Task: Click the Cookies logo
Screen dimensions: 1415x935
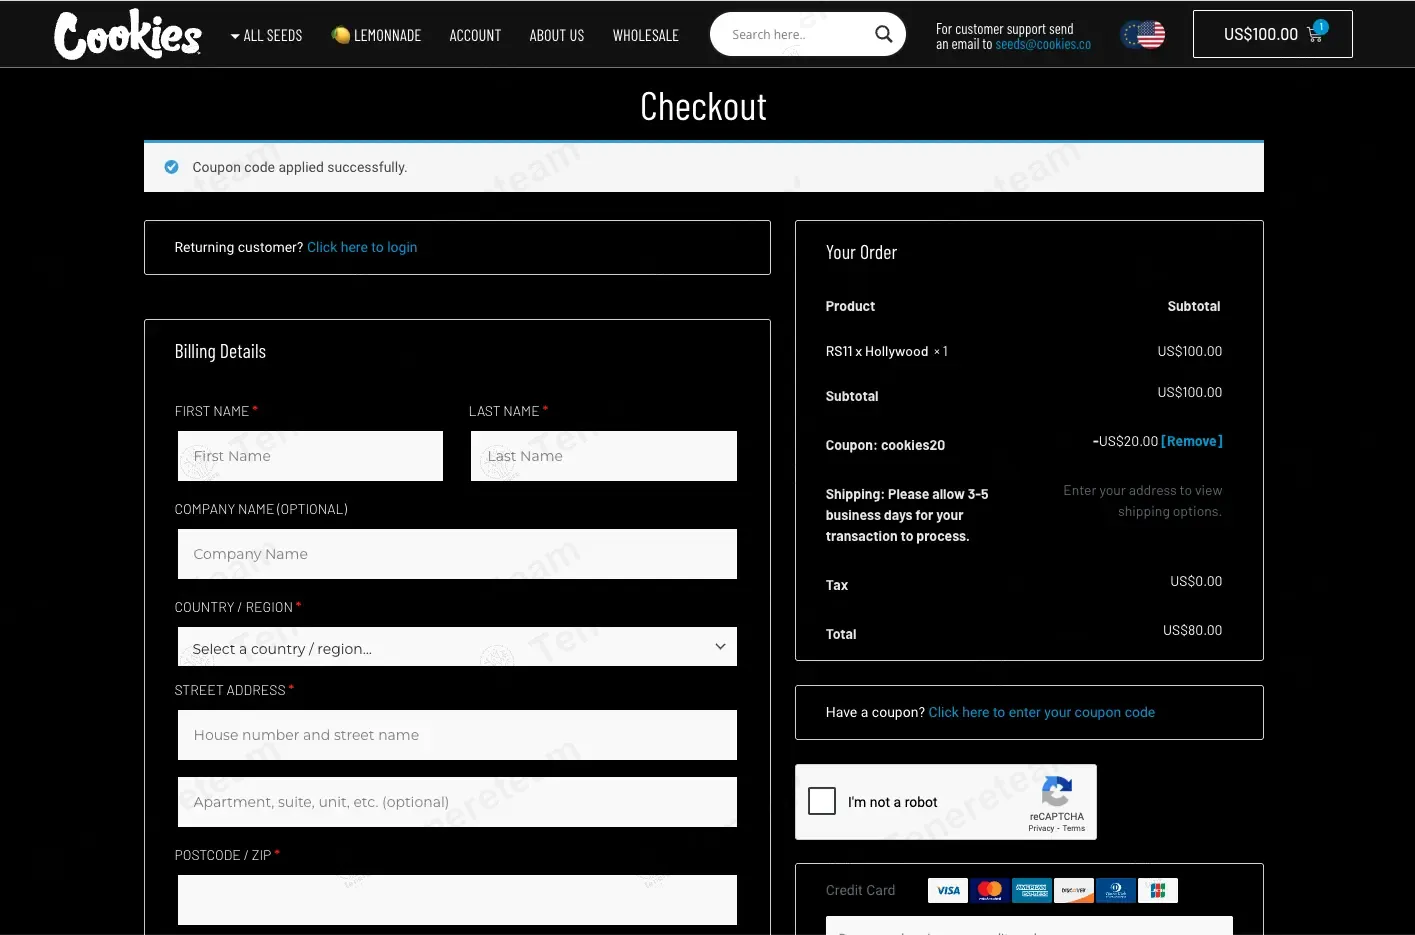Action: pyautogui.click(x=127, y=35)
